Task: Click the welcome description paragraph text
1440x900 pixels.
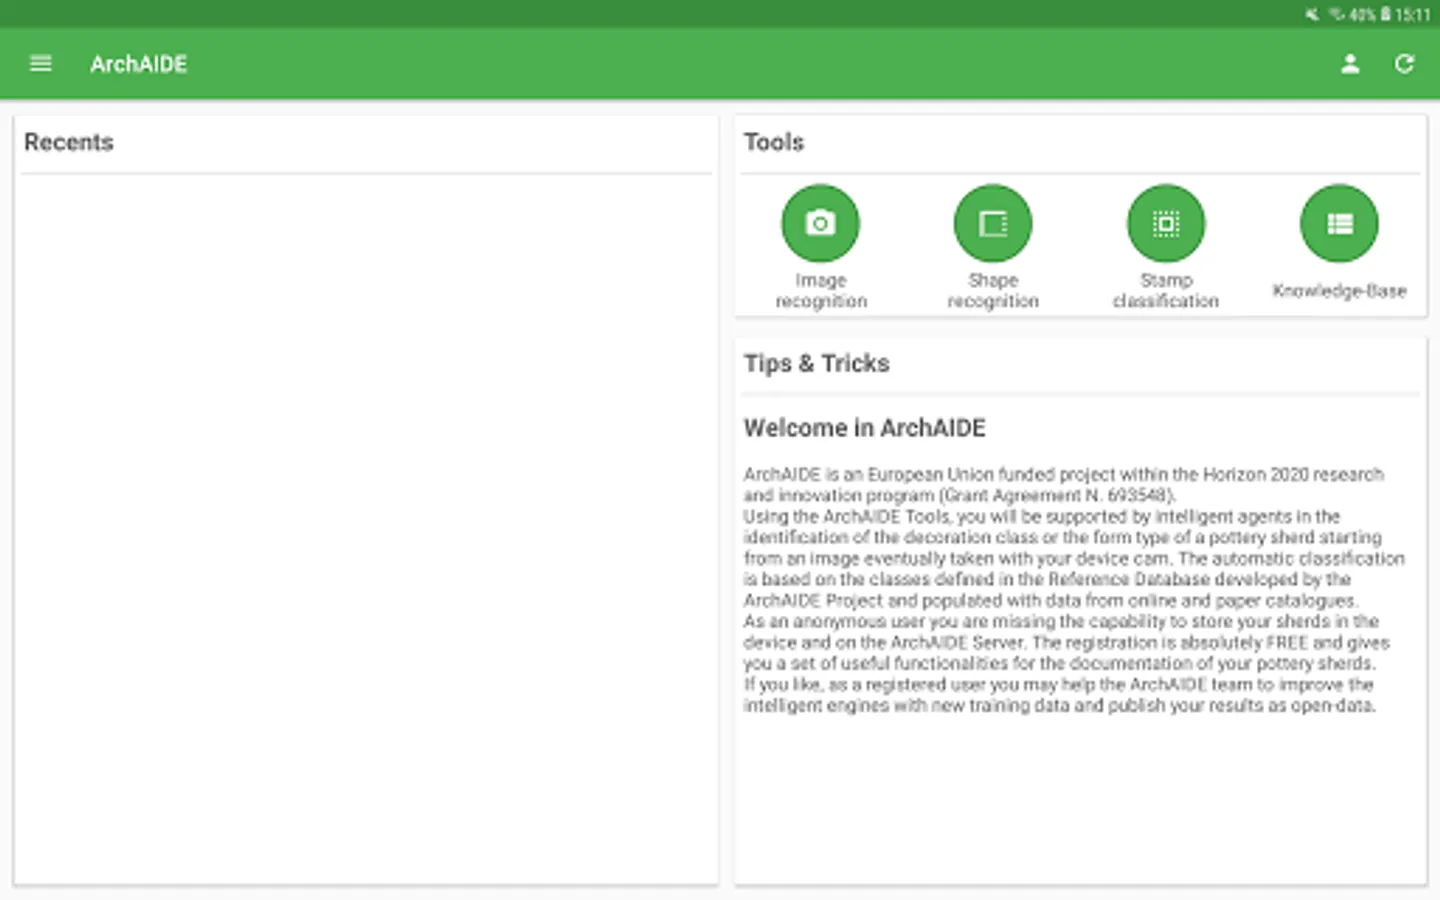Action: click(x=1074, y=590)
